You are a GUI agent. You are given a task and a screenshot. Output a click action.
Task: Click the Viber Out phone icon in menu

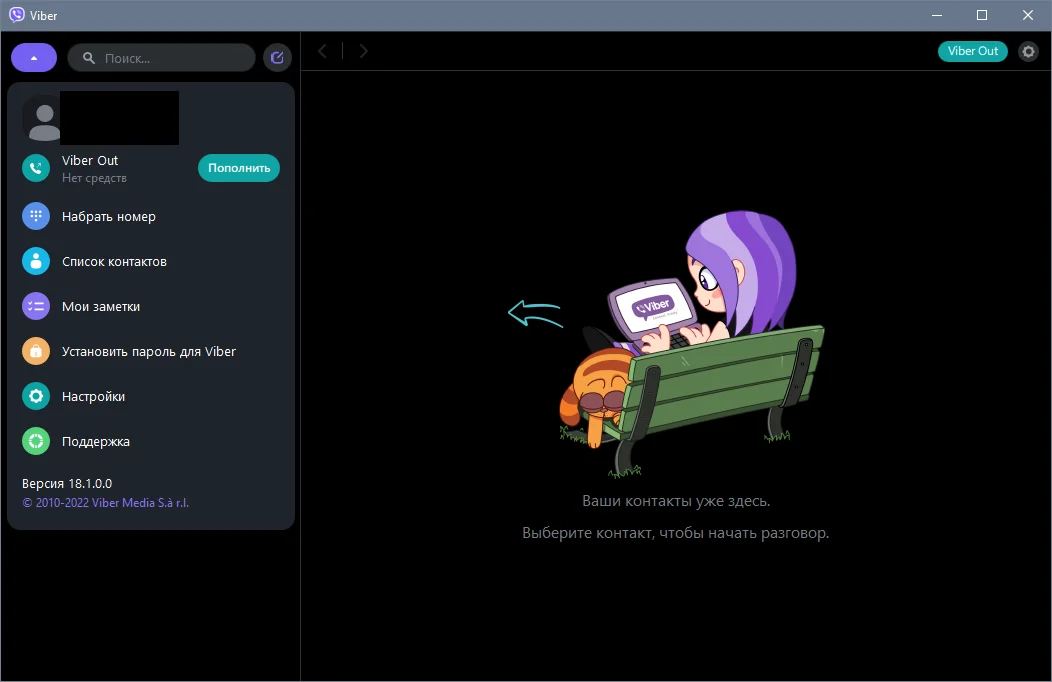point(36,168)
